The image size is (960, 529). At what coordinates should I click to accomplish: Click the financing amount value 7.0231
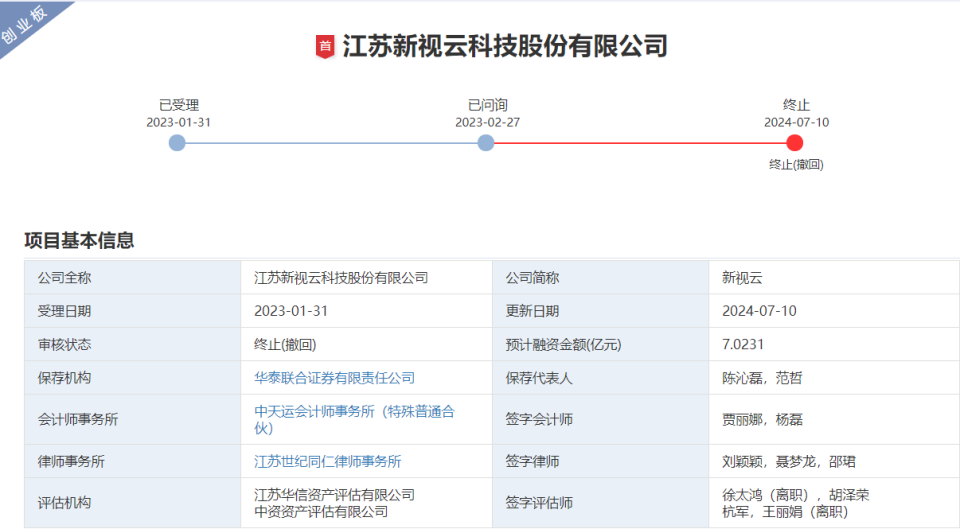click(x=743, y=344)
